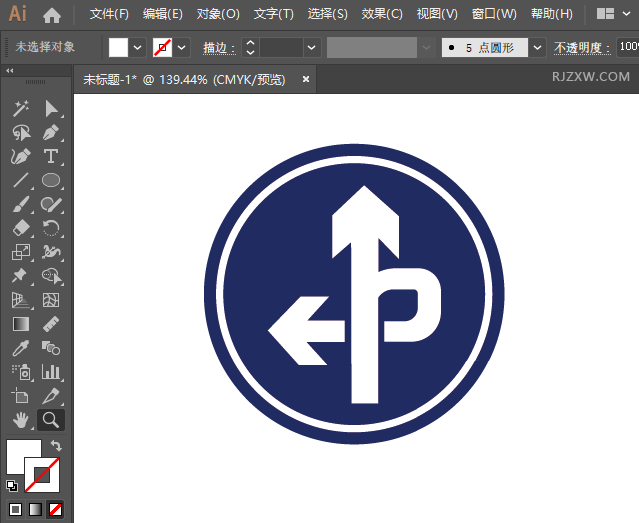Click the 描边 stroke panel link
This screenshot has height=523, width=639.
click(x=219, y=48)
